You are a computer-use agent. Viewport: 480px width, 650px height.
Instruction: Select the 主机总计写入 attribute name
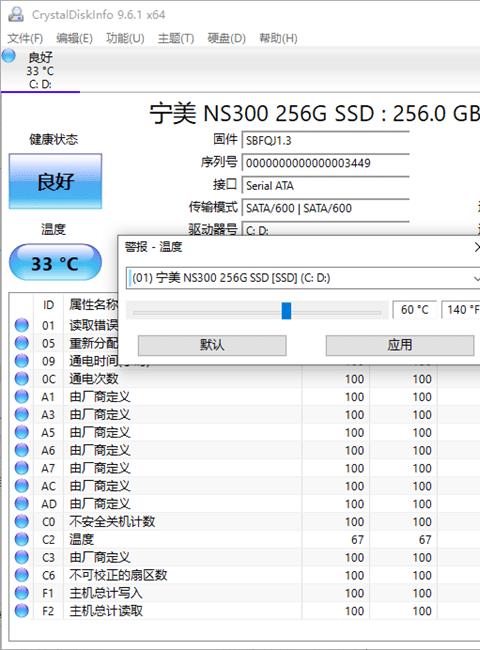pyautogui.click(x=106, y=592)
